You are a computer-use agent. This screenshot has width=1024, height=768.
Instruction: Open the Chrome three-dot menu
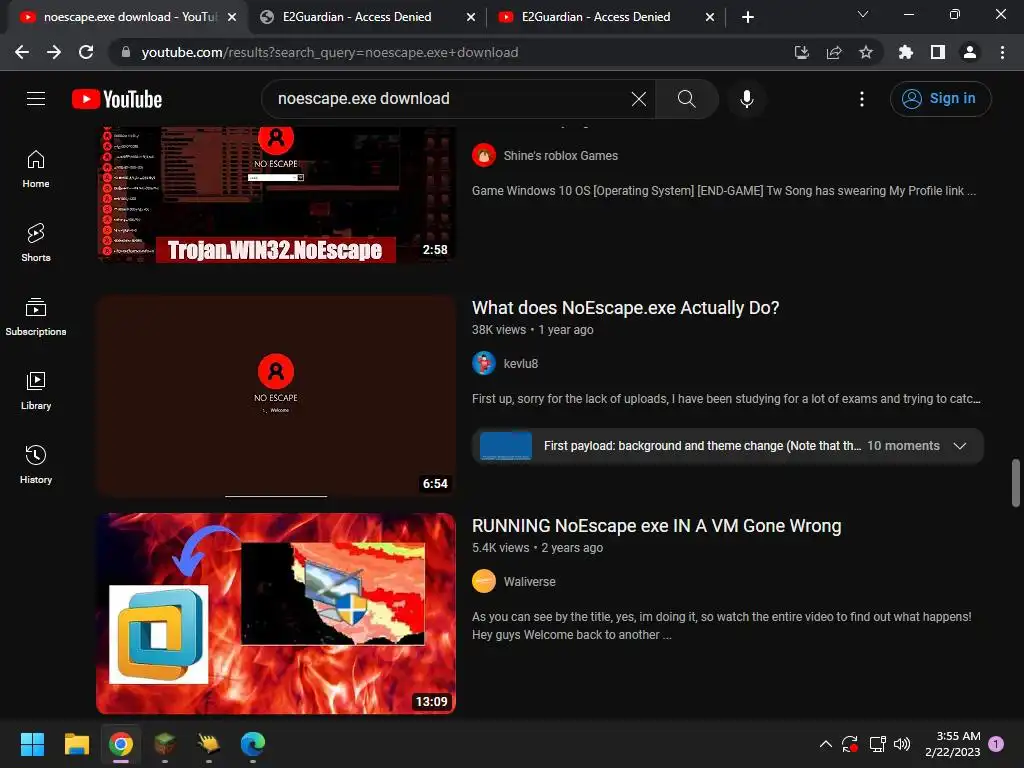click(x=1002, y=52)
